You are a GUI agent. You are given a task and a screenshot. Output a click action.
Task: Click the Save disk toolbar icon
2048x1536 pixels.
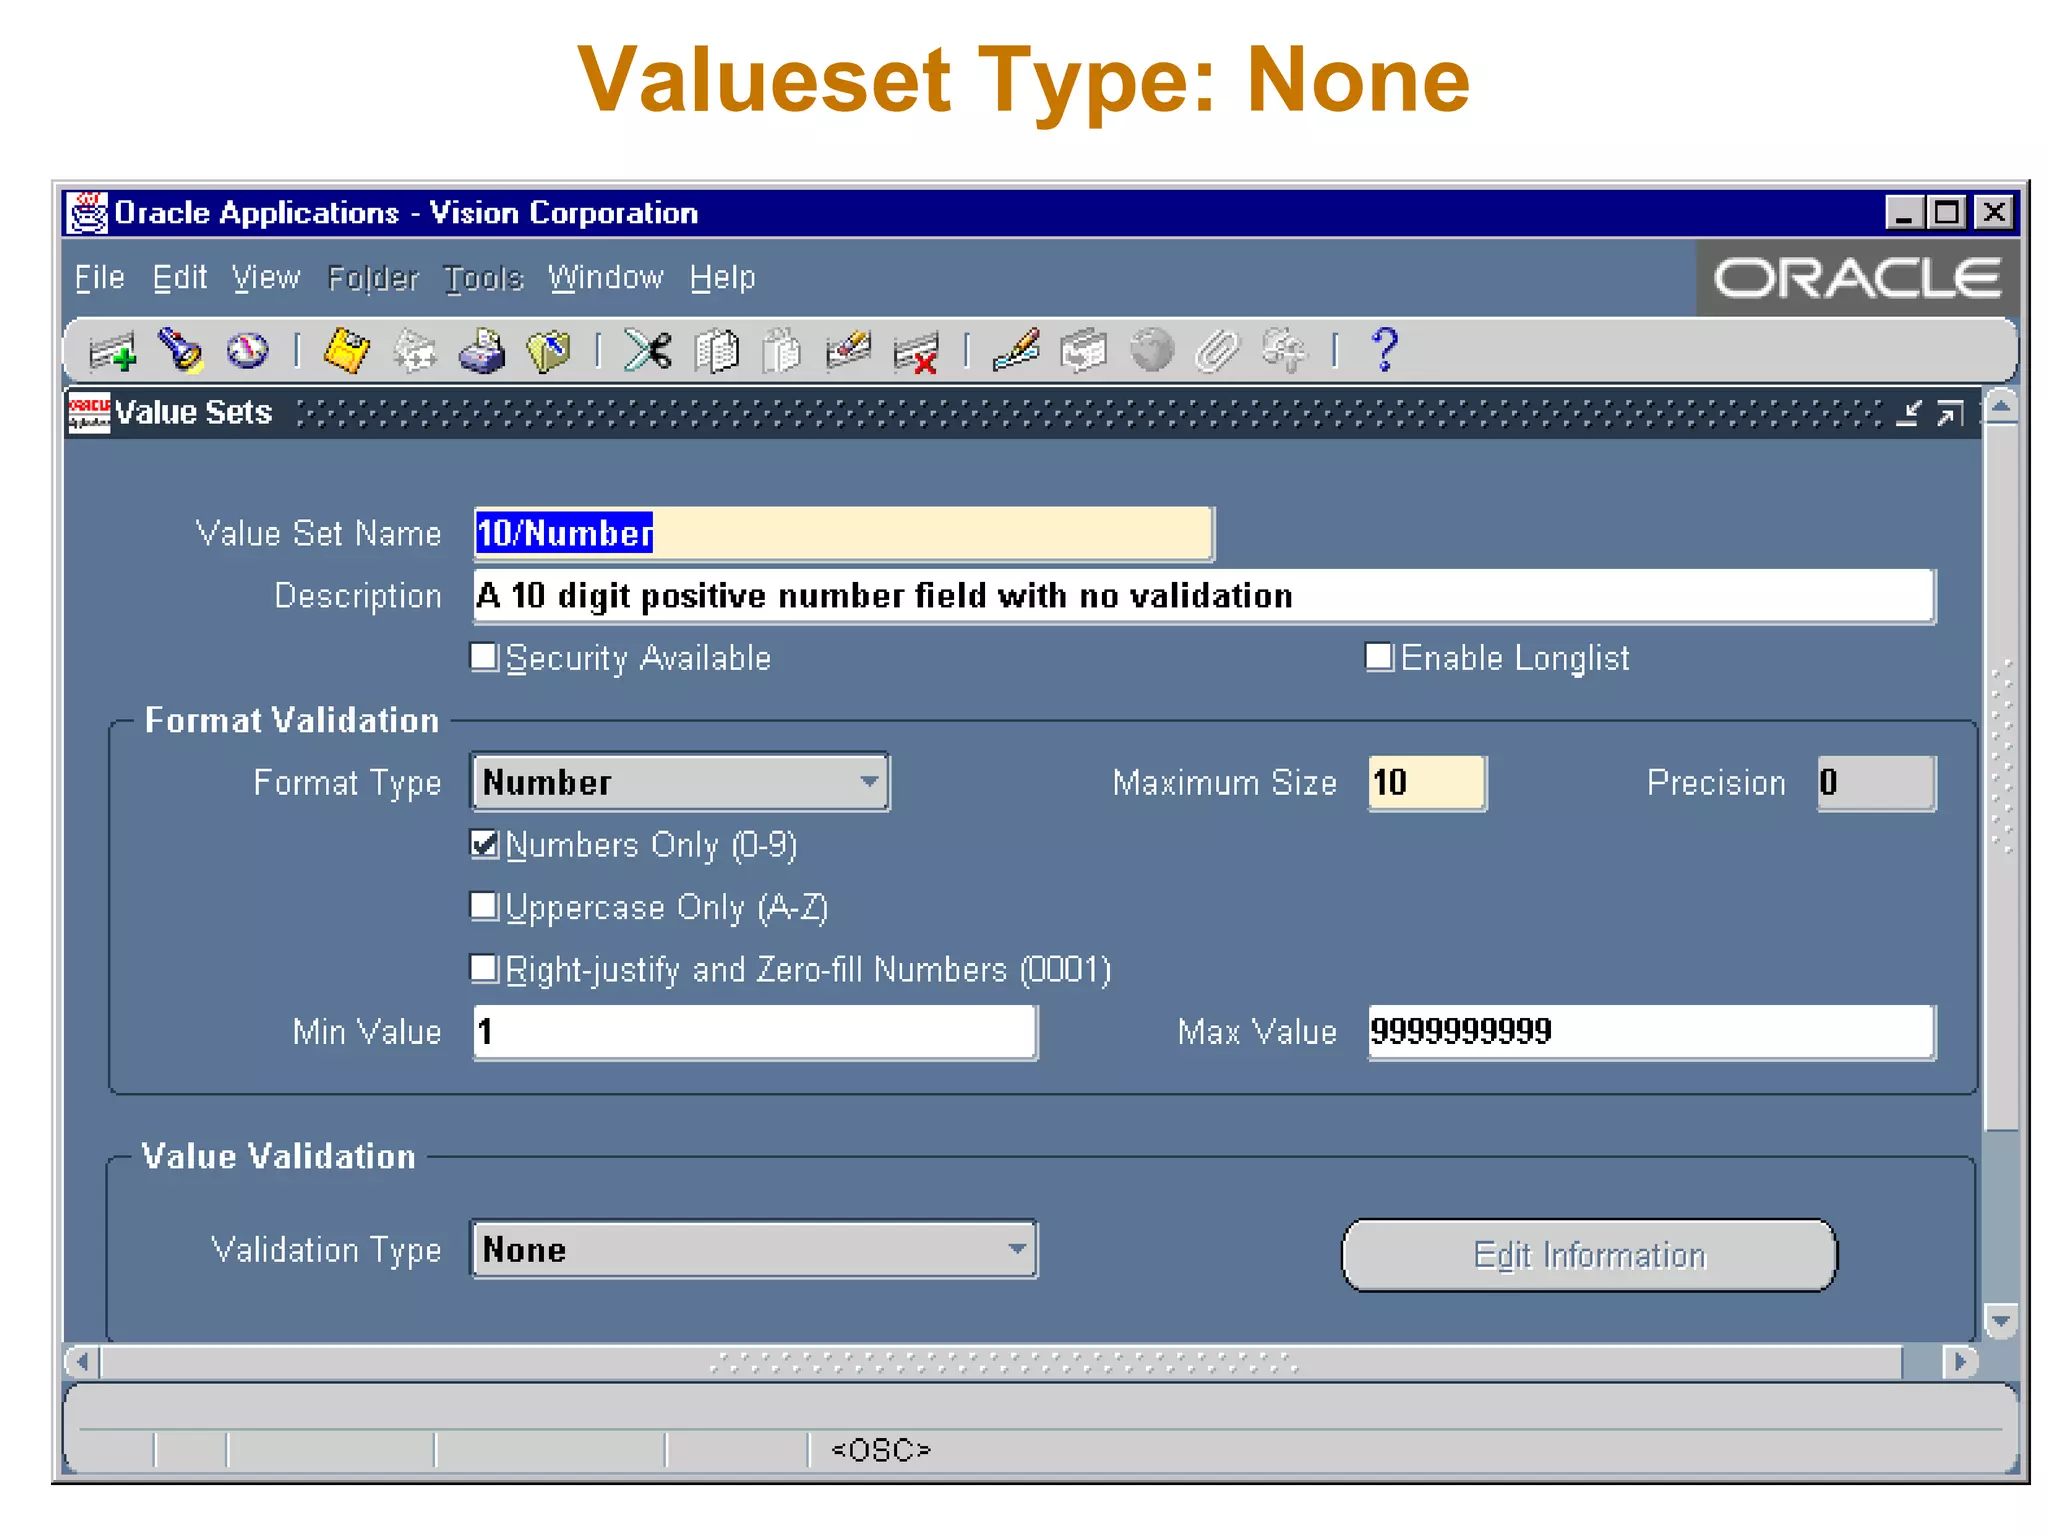[x=346, y=351]
